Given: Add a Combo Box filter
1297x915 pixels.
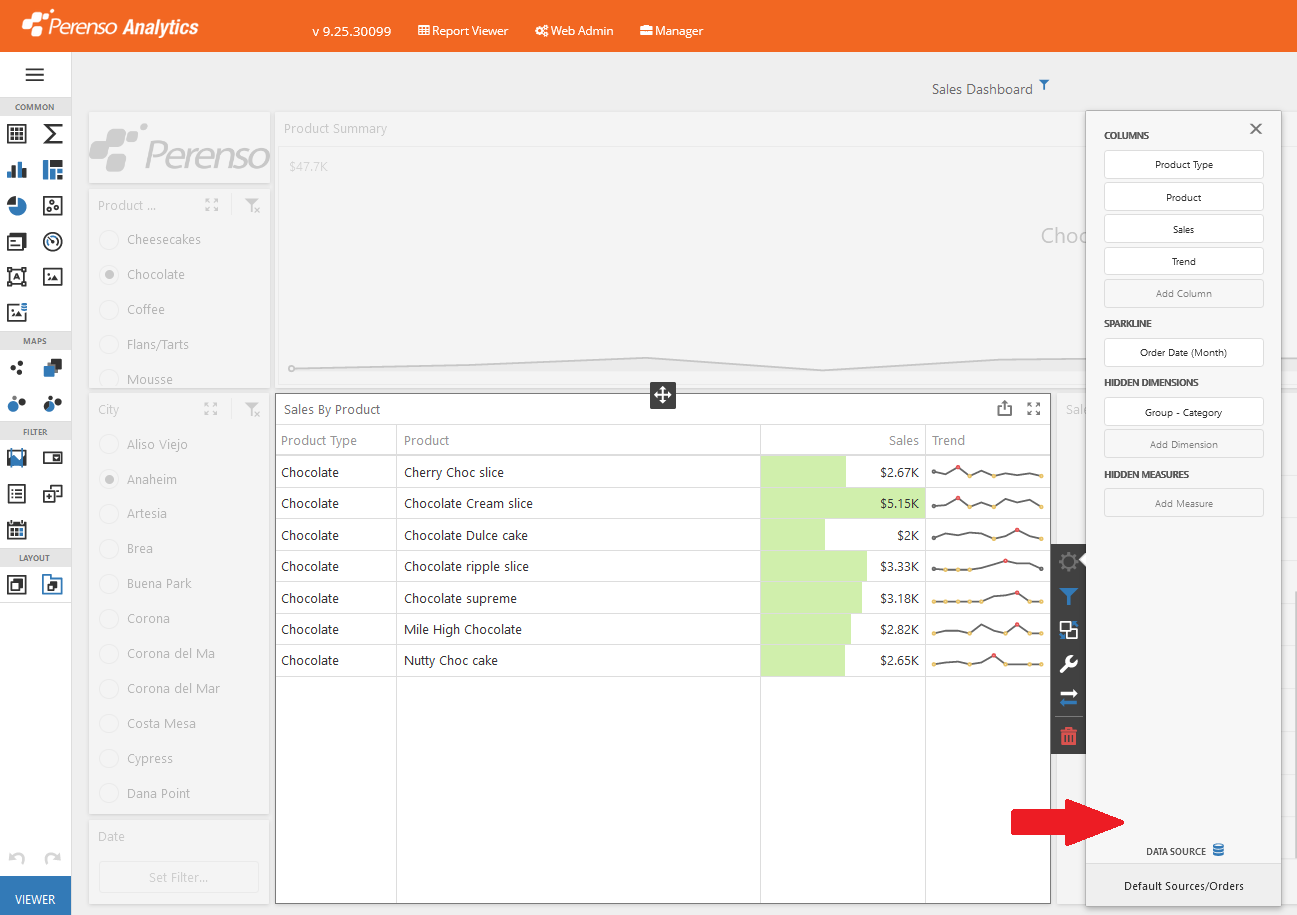Looking at the screenshot, I should tap(53, 458).
